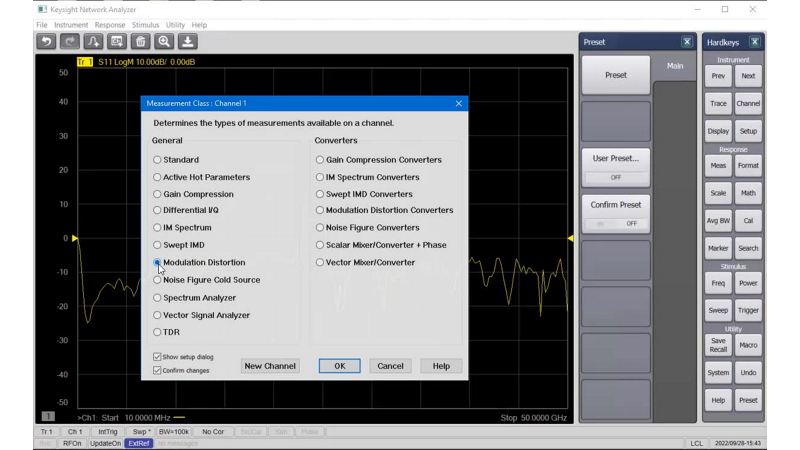
Task: Choose Noise Figure Converters
Action: coord(320,228)
